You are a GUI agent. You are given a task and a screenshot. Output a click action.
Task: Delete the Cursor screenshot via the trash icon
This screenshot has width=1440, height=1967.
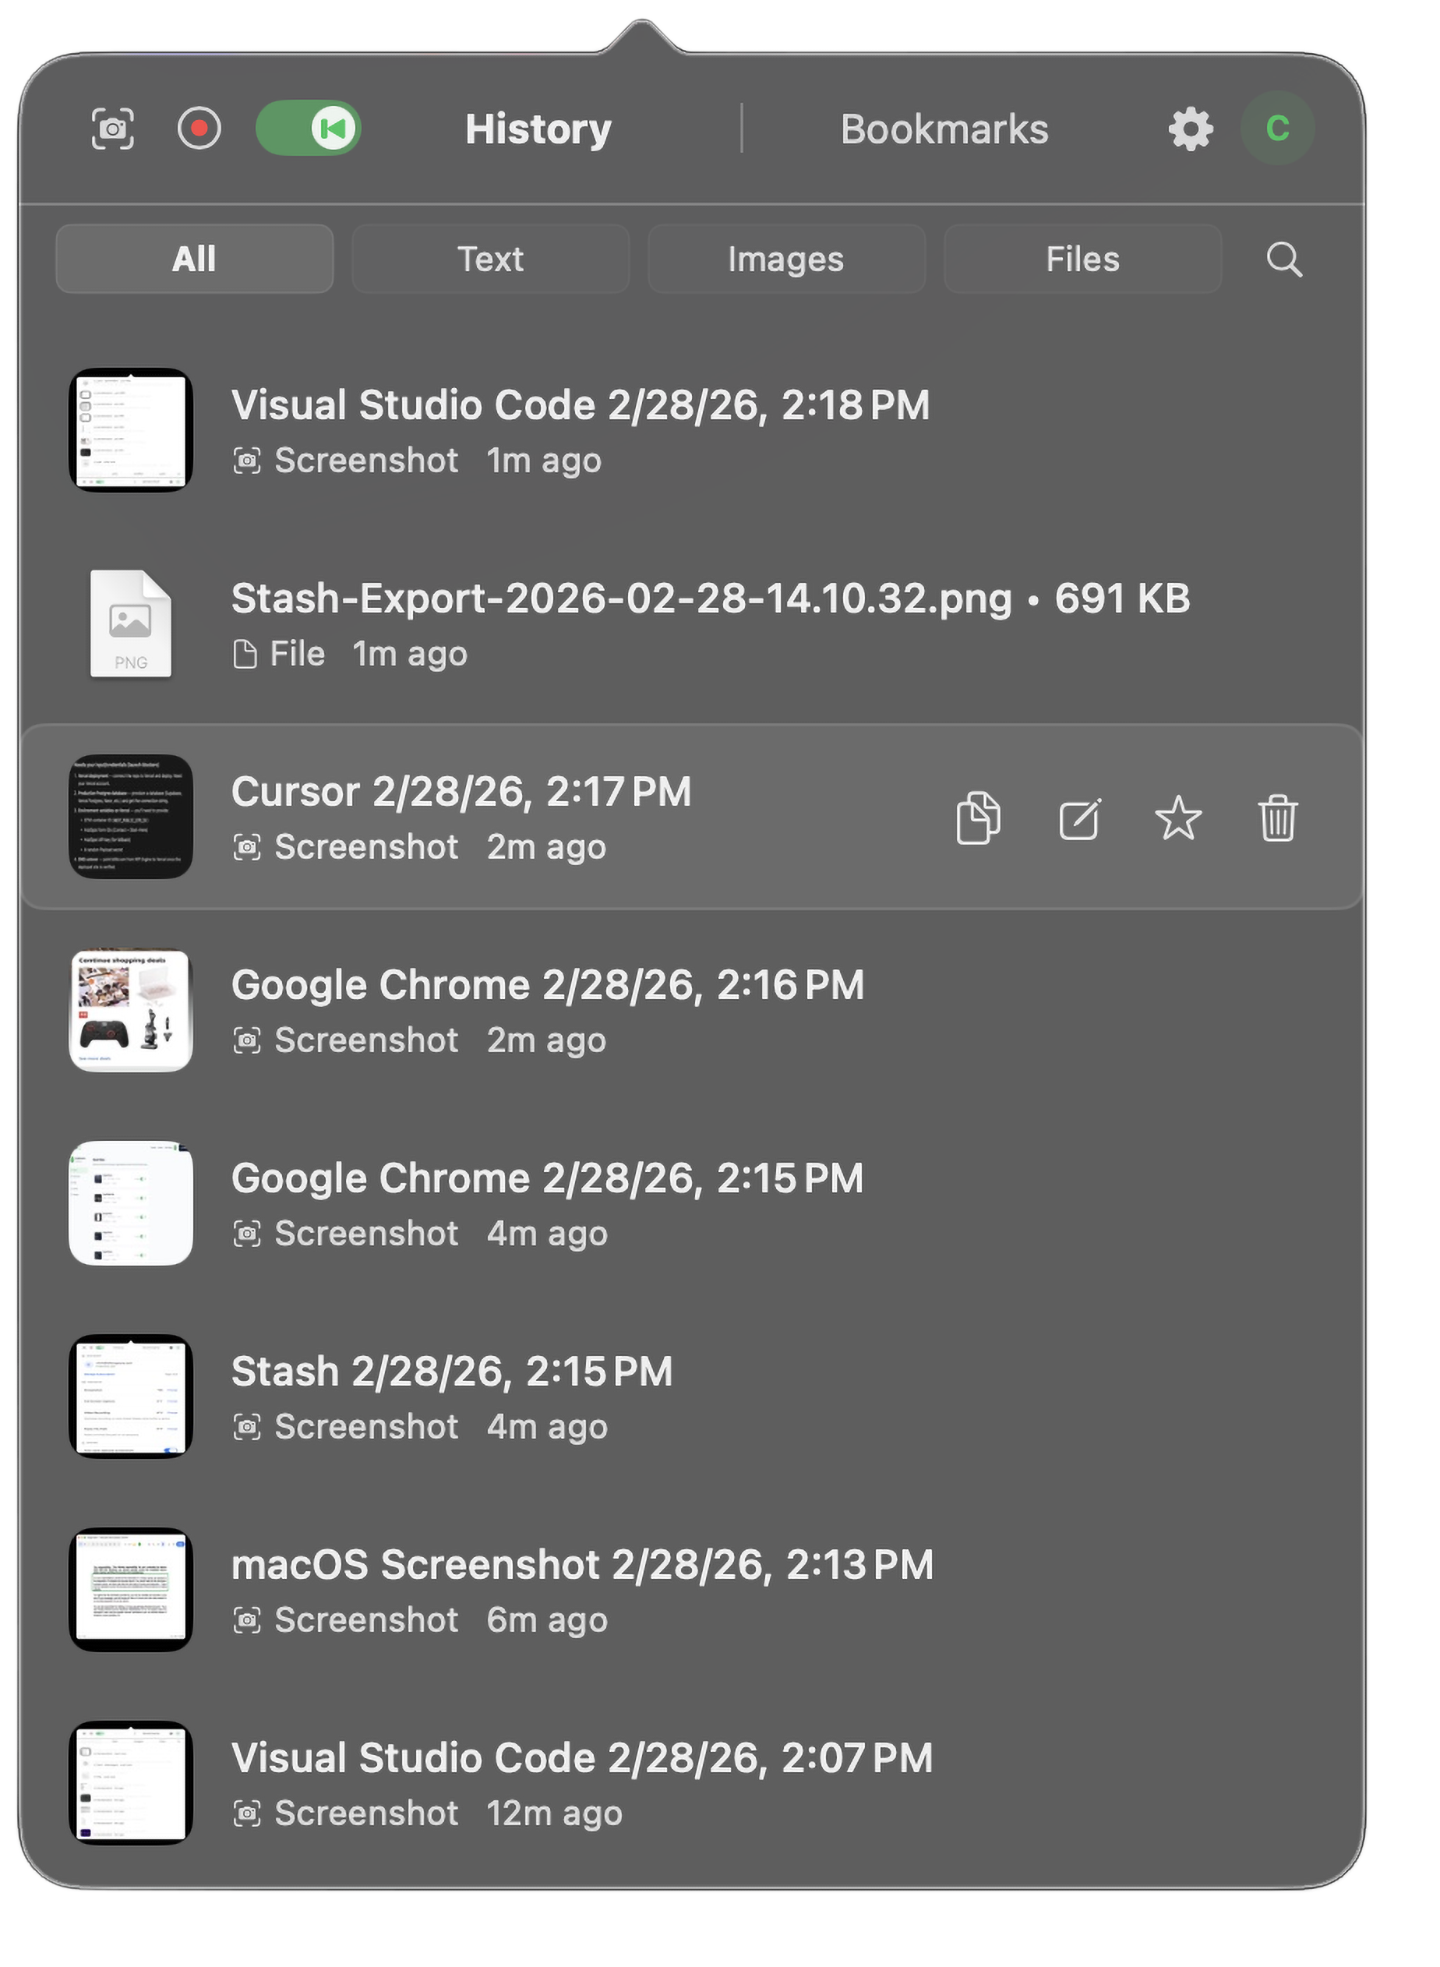1278,818
